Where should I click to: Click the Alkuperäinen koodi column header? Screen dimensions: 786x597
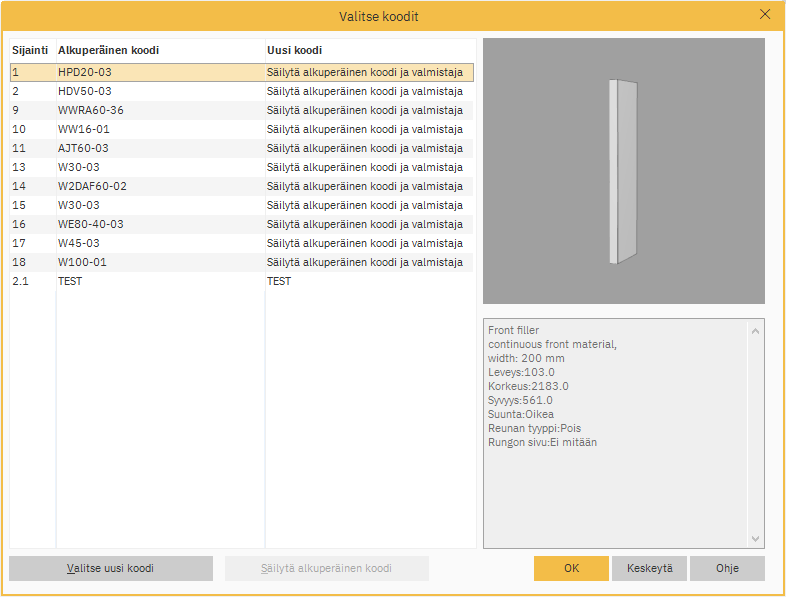pos(109,50)
